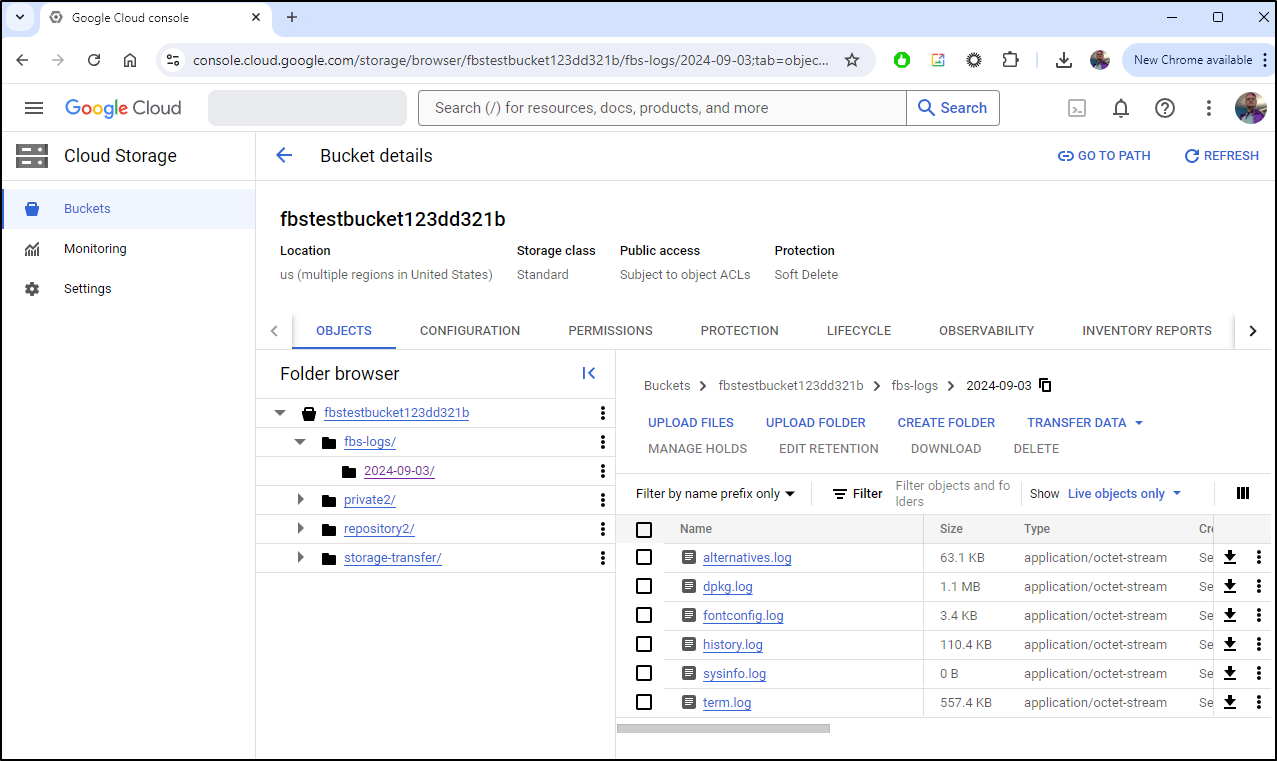This screenshot has height=761, width=1277.
Task: Open the history.log object link
Action: (733, 645)
